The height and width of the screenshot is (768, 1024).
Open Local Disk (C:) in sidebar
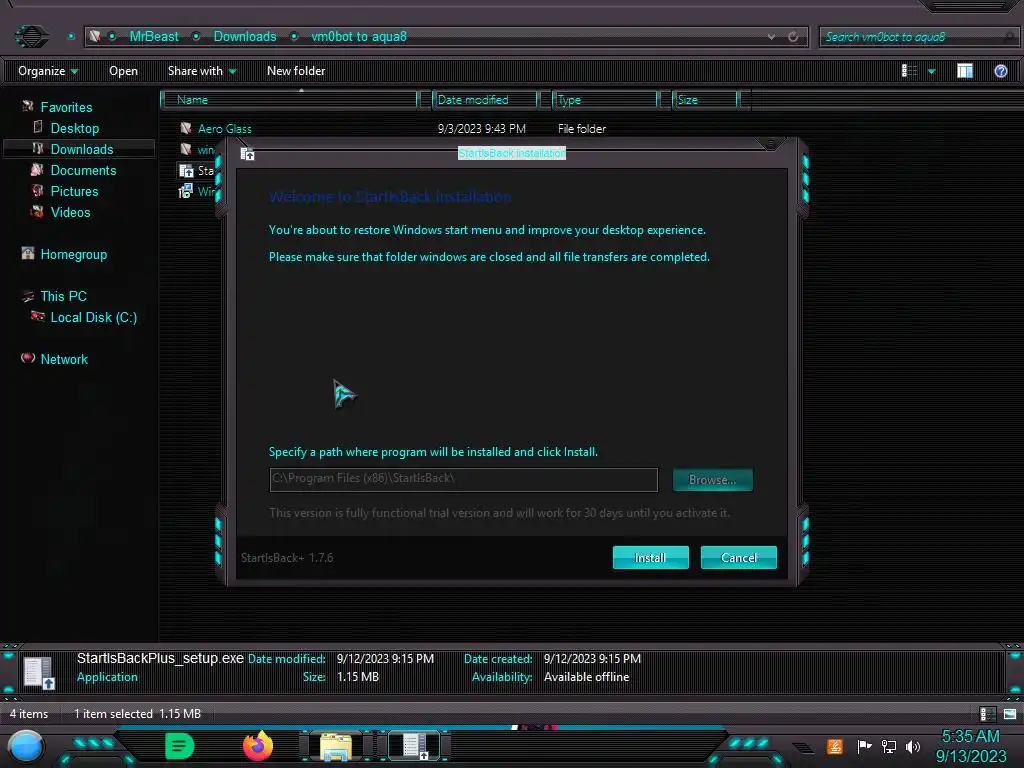(x=93, y=317)
